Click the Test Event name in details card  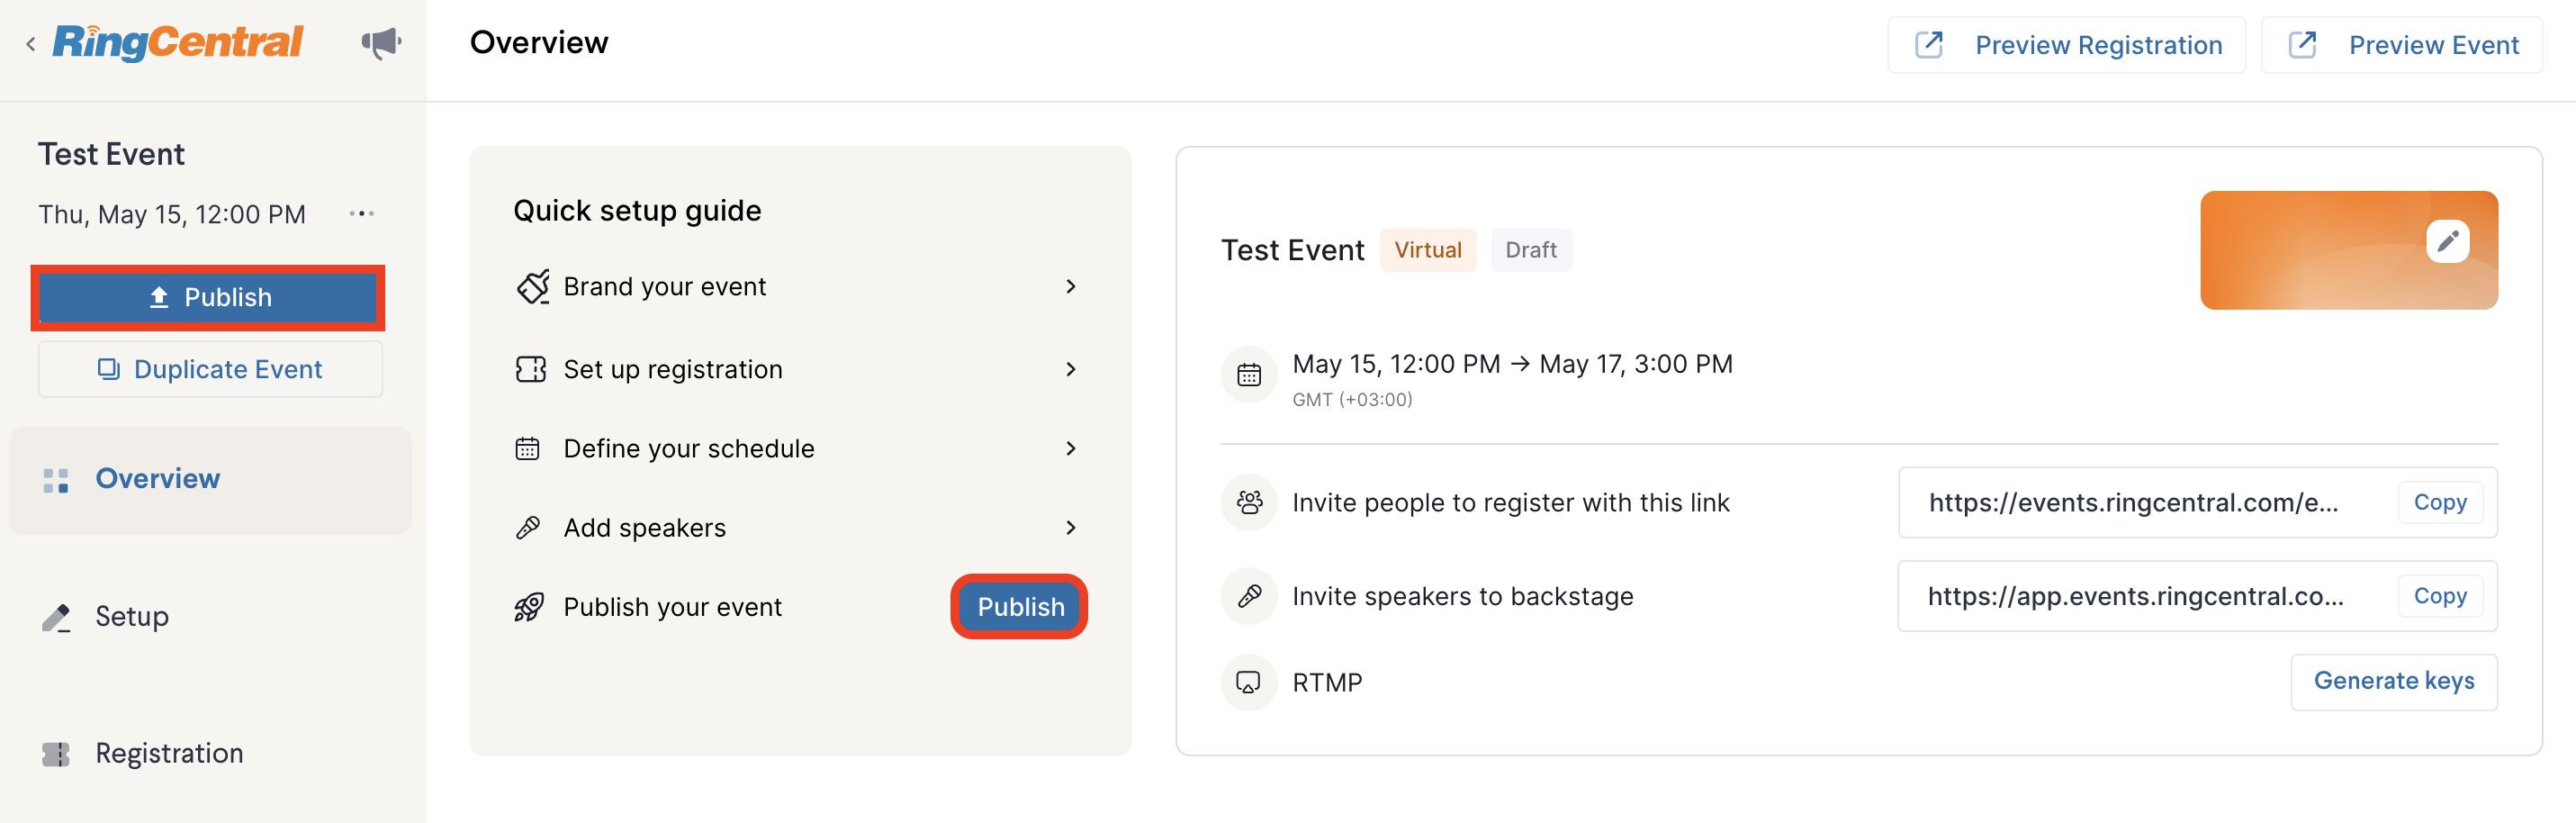click(x=1292, y=250)
